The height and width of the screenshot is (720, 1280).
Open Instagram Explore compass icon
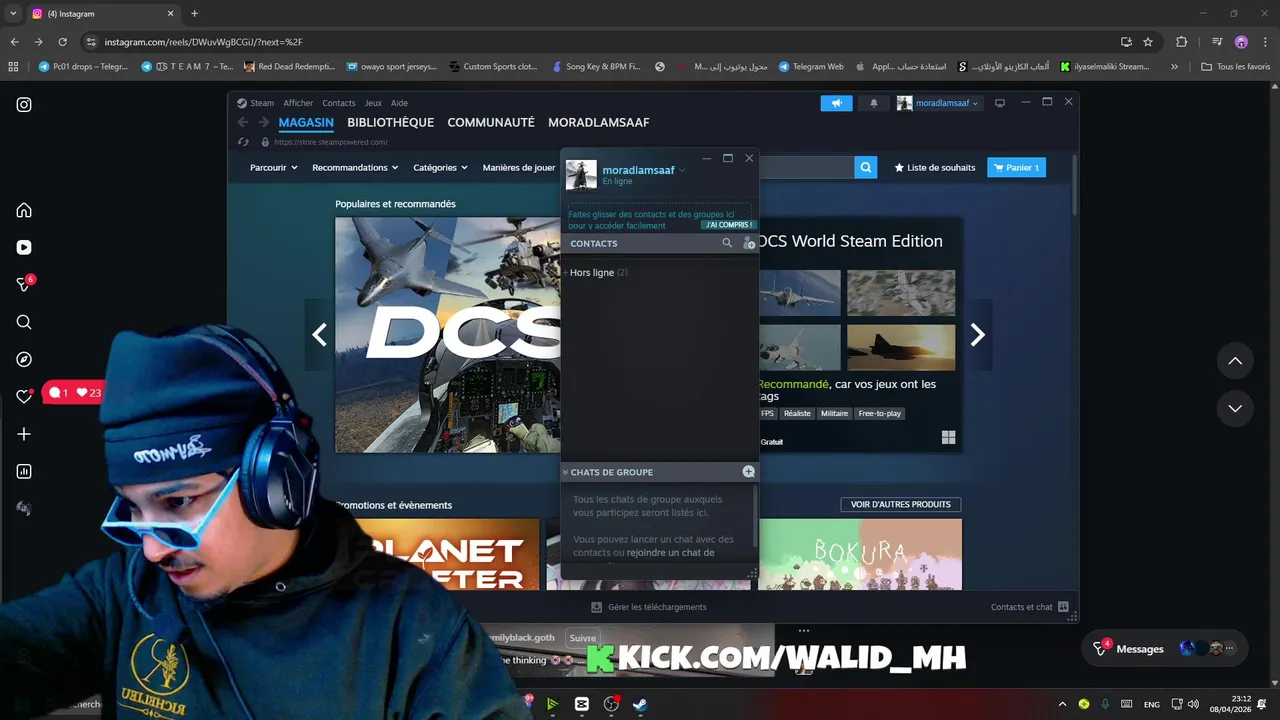click(24, 360)
